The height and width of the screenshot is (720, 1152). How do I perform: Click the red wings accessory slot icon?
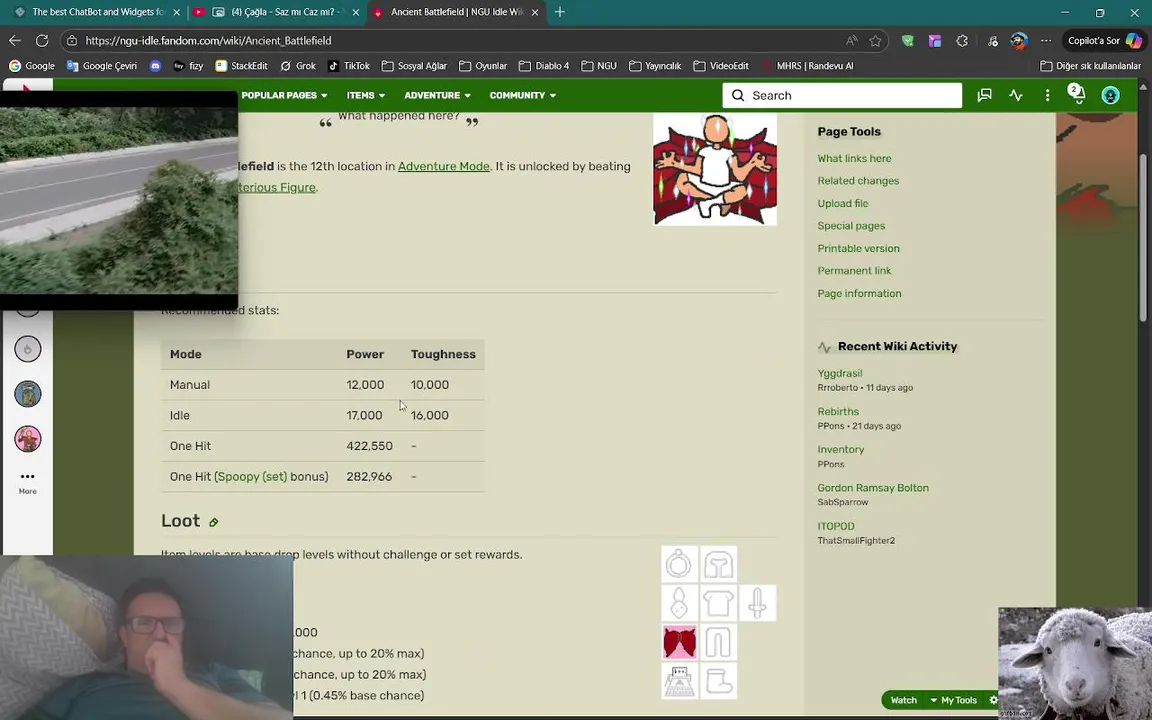(679, 642)
